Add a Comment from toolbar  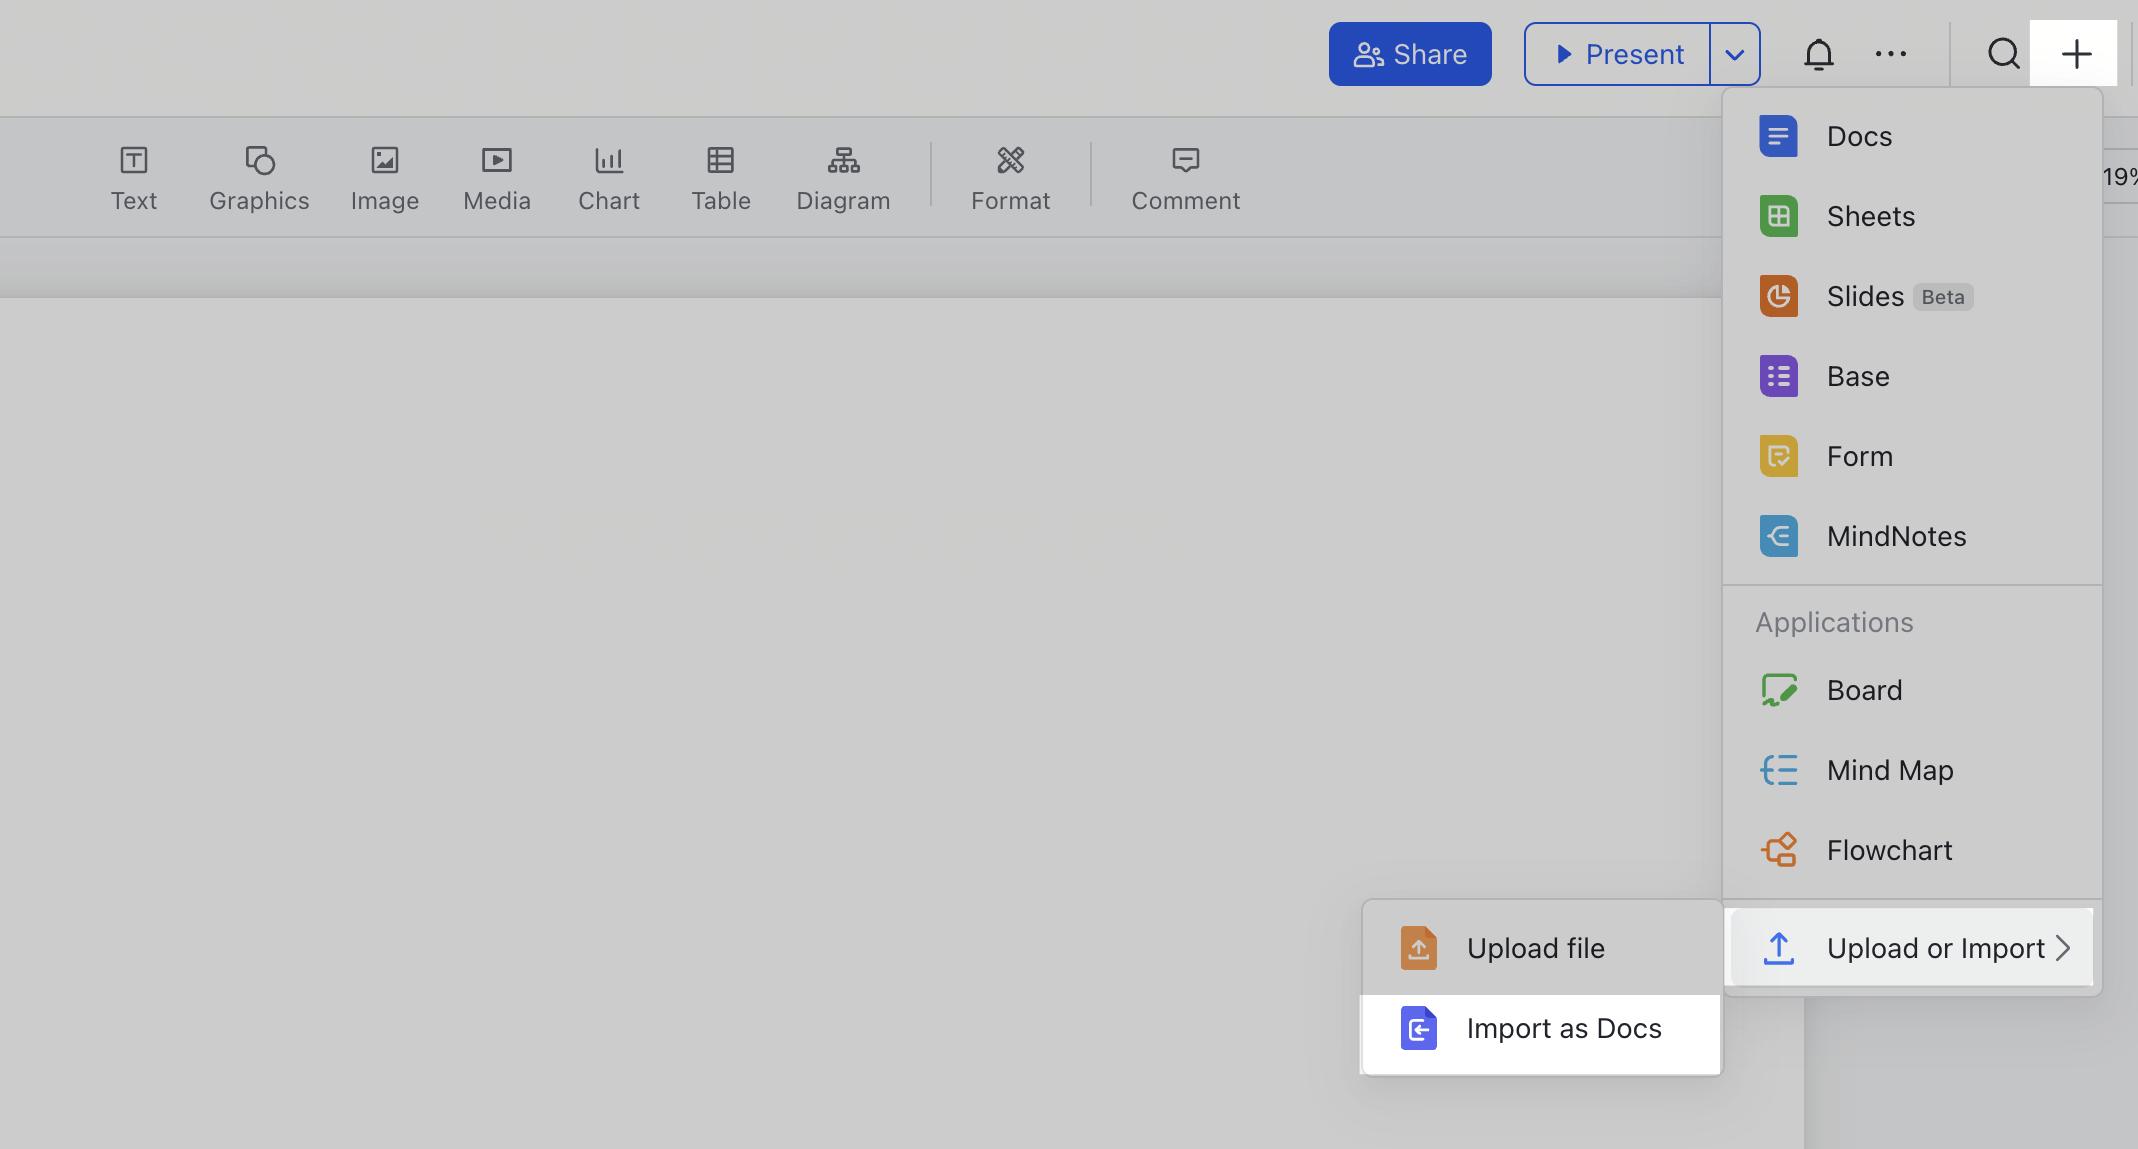point(1185,178)
